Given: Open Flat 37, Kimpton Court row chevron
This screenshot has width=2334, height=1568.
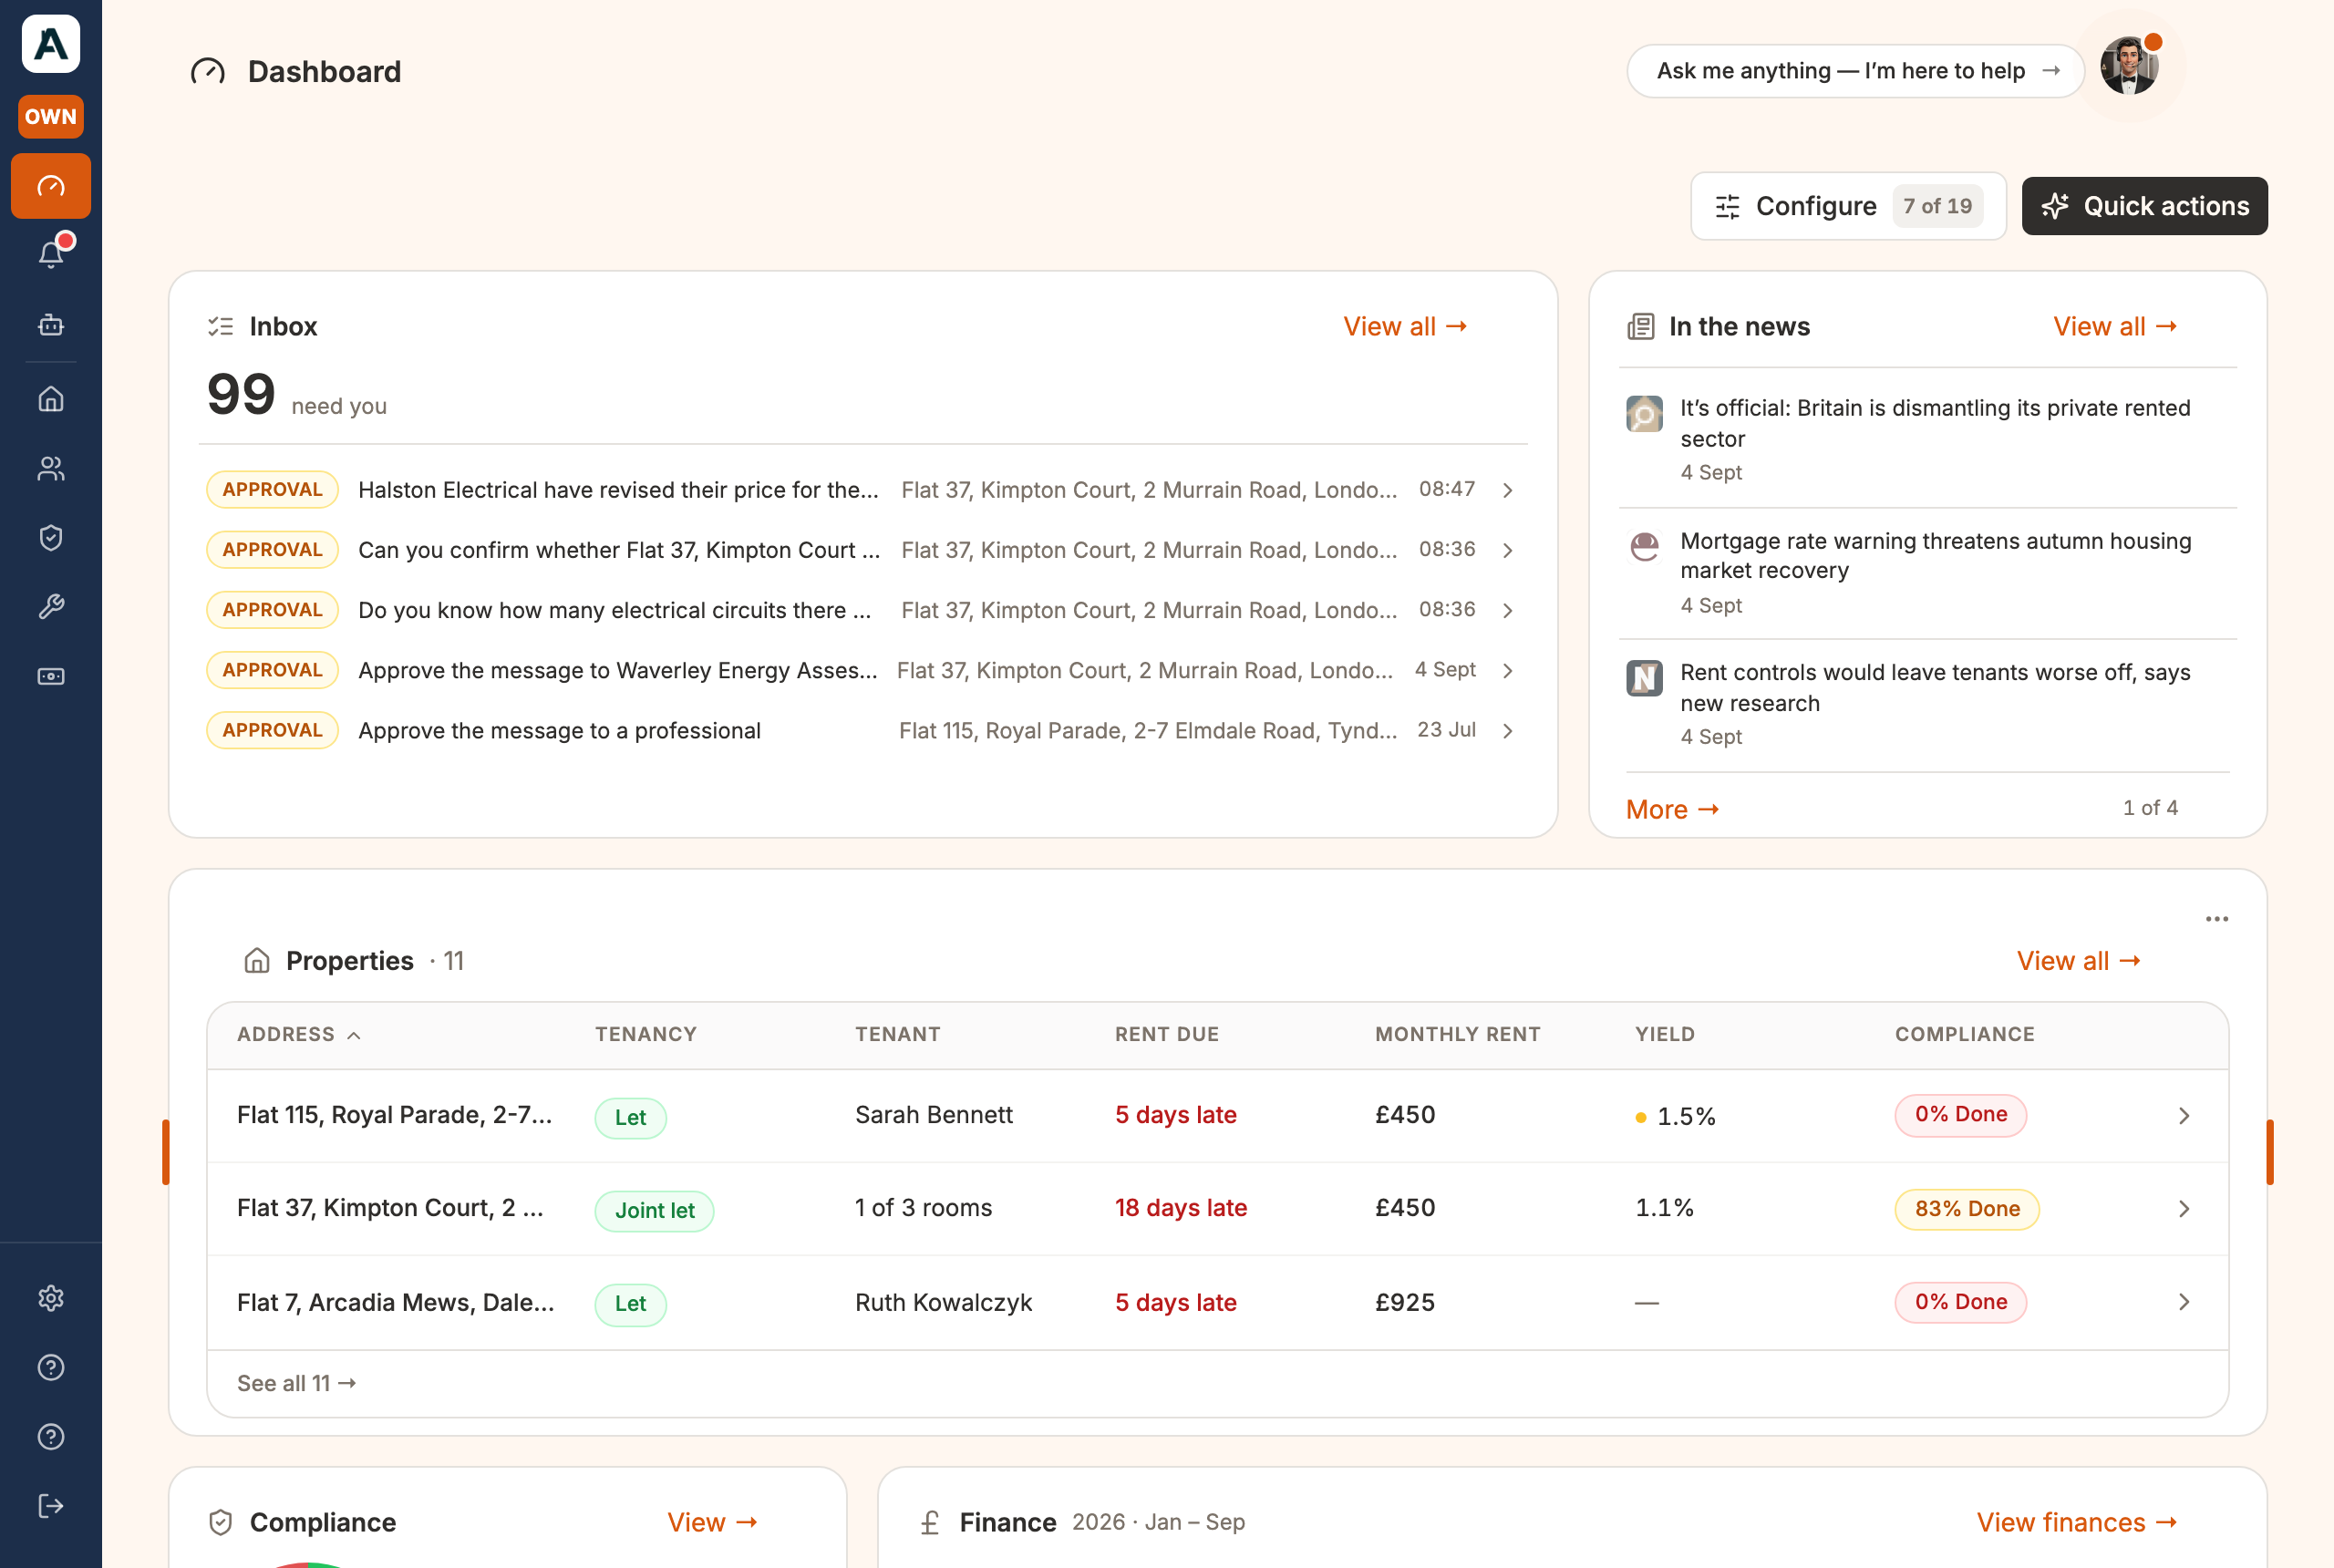Looking at the screenshot, I should [x=2184, y=1208].
